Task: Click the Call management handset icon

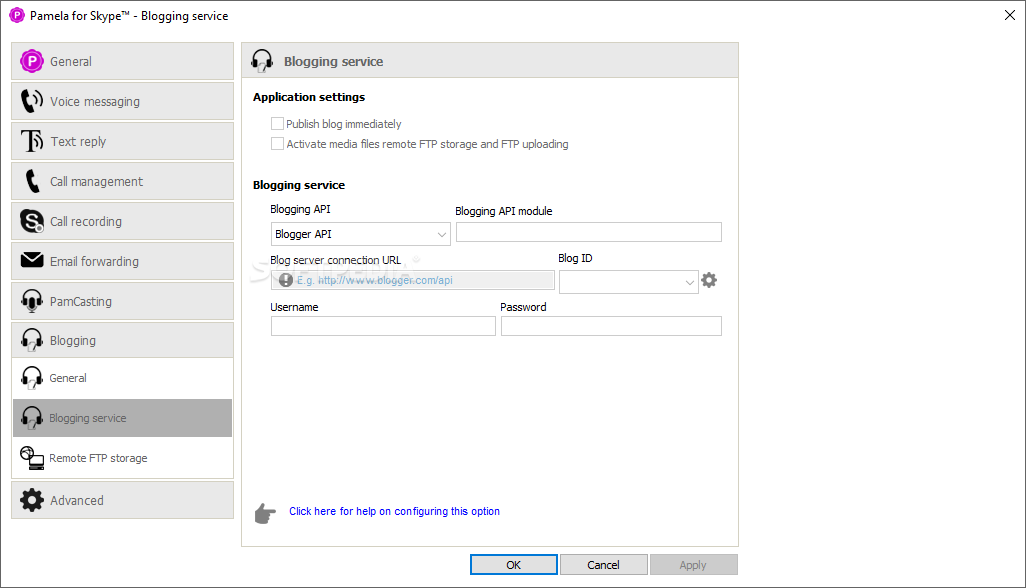Action: pos(32,181)
